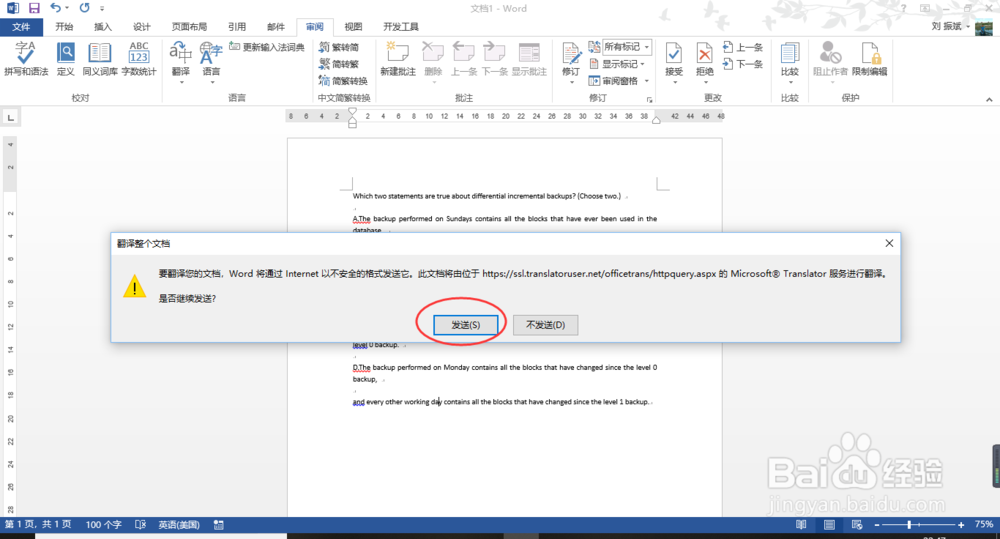
Task: Customize Quick Access Toolbar dropdown arrow
Action: (x=102, y=9)
